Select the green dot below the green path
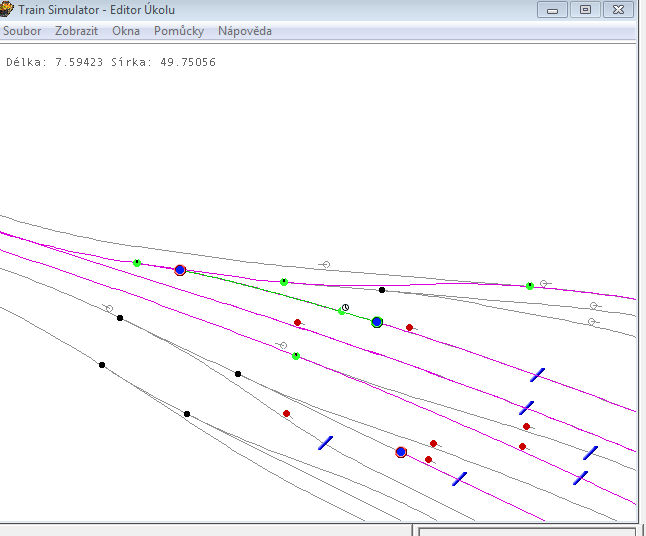The height and width of the screenshot is (536, 646). [x=296, y=356]
